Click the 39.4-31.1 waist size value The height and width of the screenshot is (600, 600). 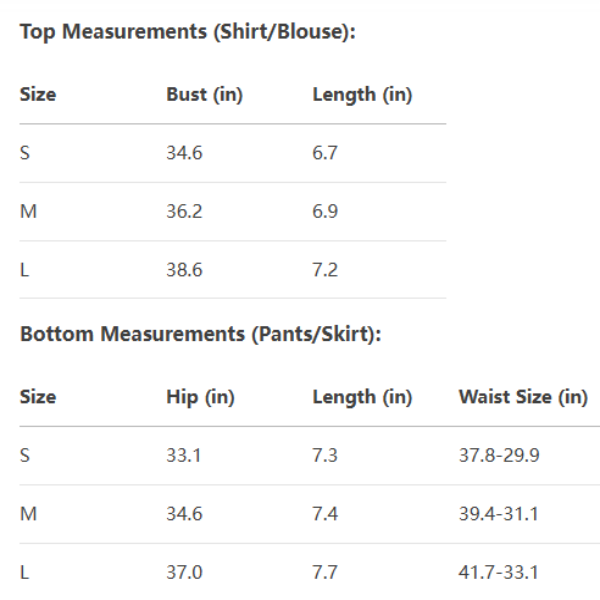499,514
